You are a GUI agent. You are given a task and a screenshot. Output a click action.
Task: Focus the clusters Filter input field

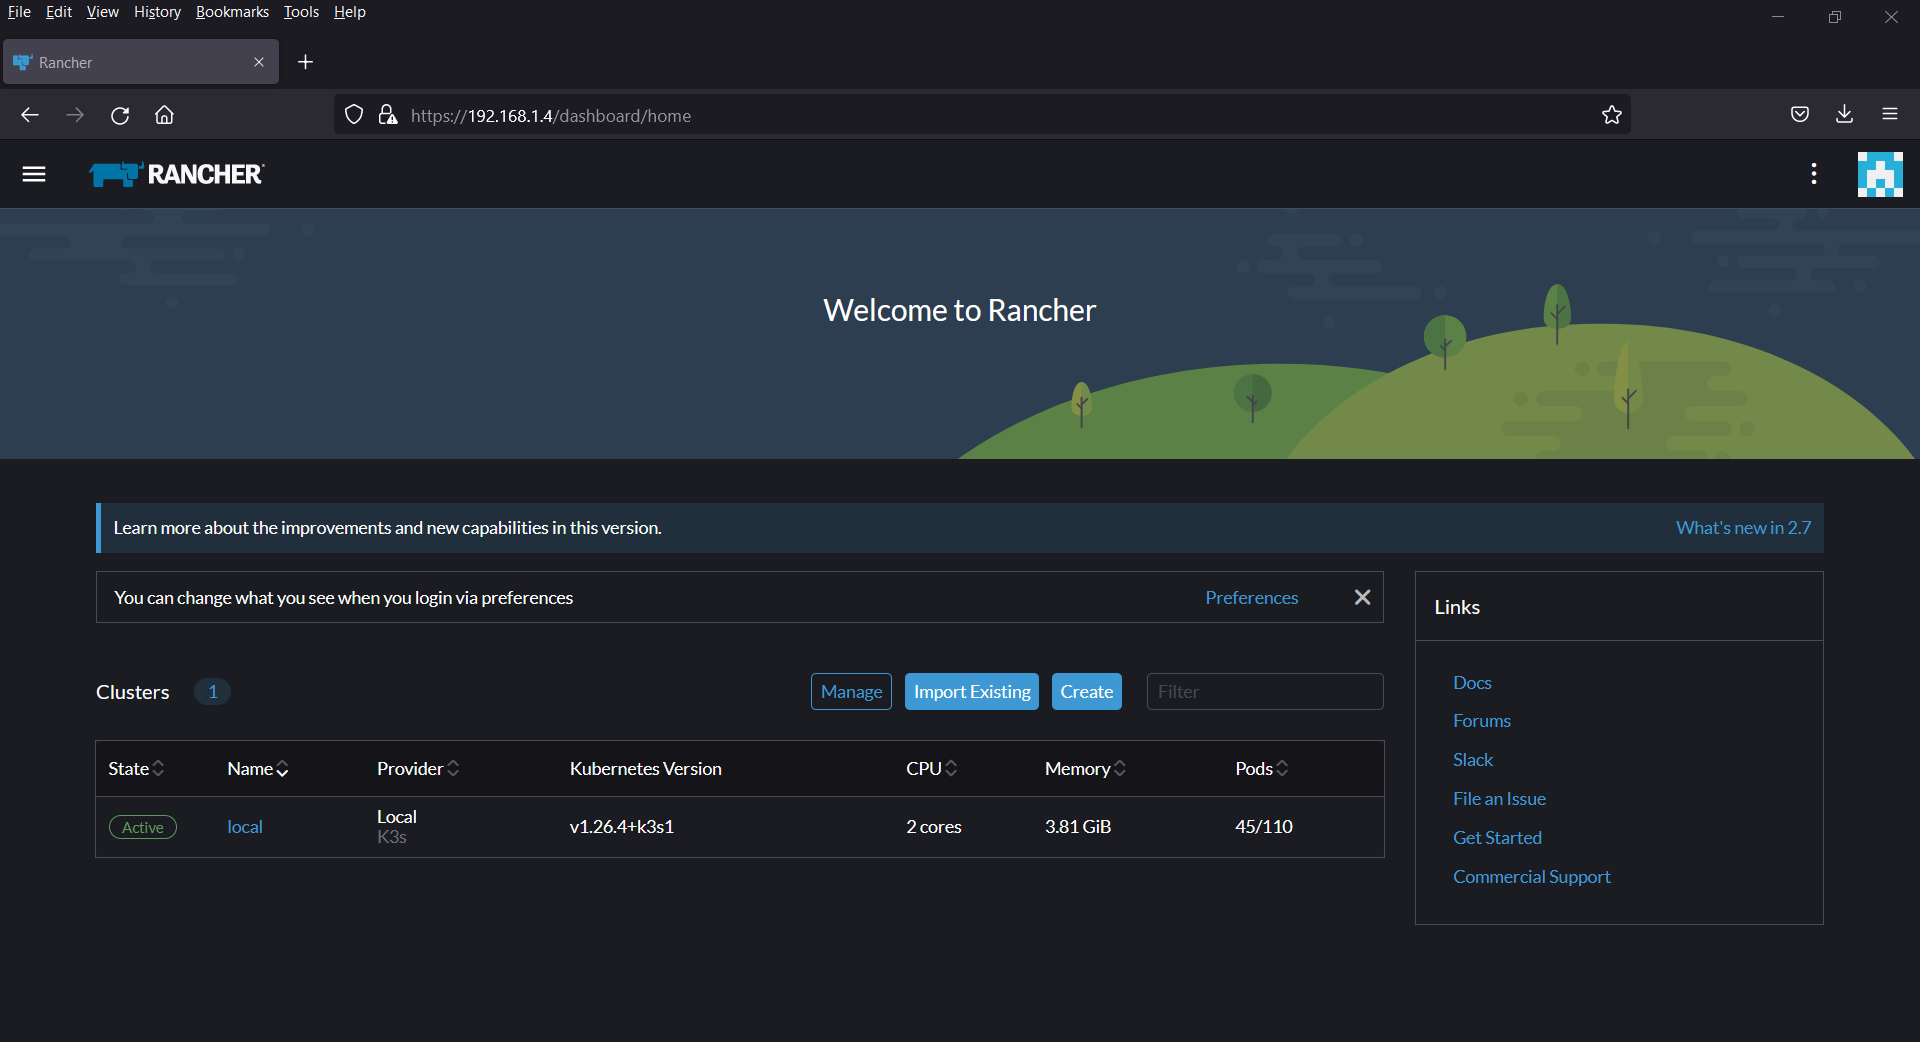[1265, 692]
